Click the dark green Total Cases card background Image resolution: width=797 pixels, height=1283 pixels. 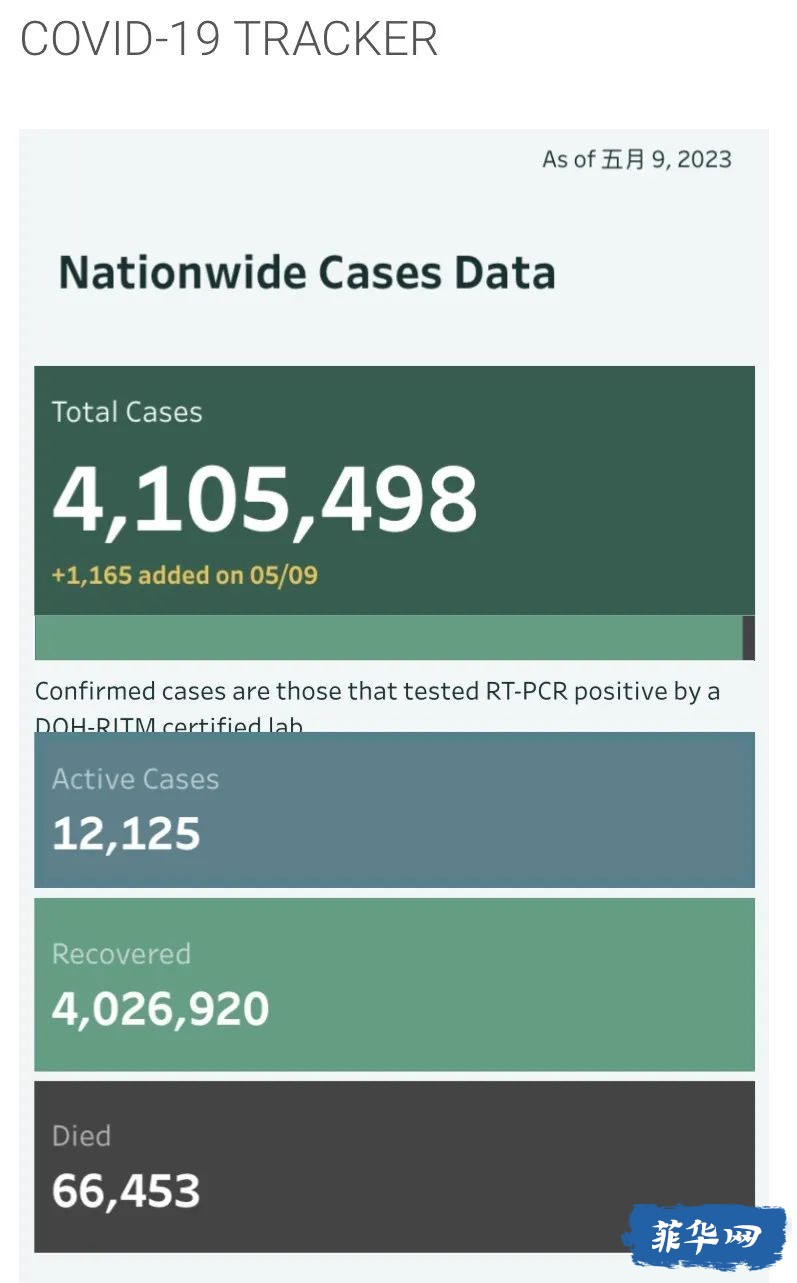click(x=600, y=480)
